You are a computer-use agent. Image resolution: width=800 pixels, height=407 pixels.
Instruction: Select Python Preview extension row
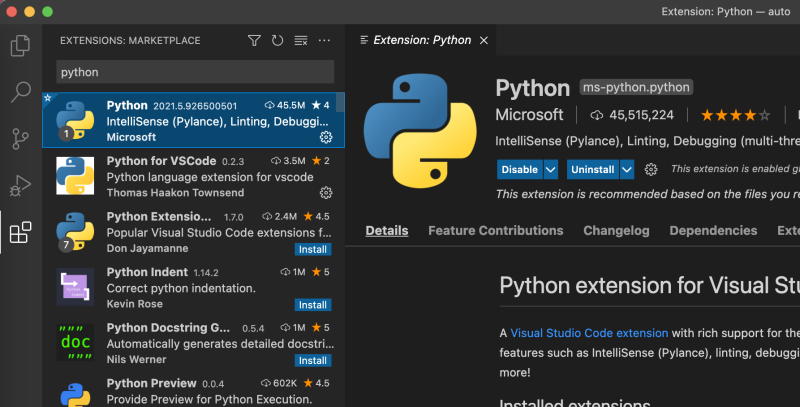coord(193,391)
